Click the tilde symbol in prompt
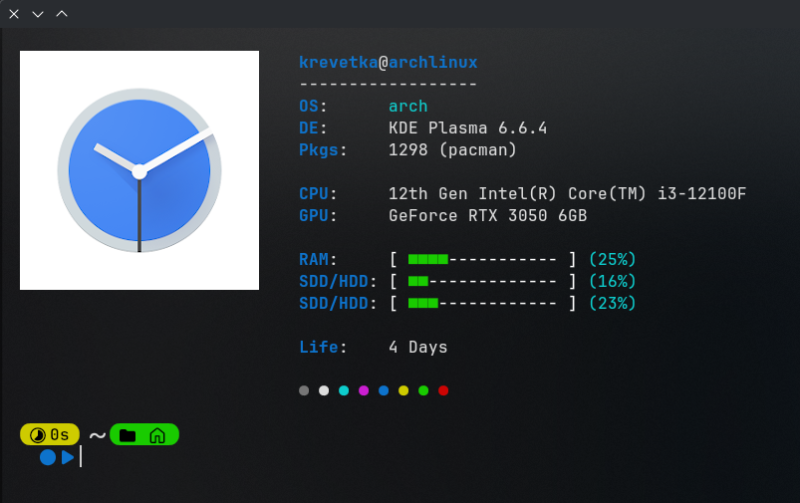This screenshot has width=800, height=503. click(x=97, y=435)
